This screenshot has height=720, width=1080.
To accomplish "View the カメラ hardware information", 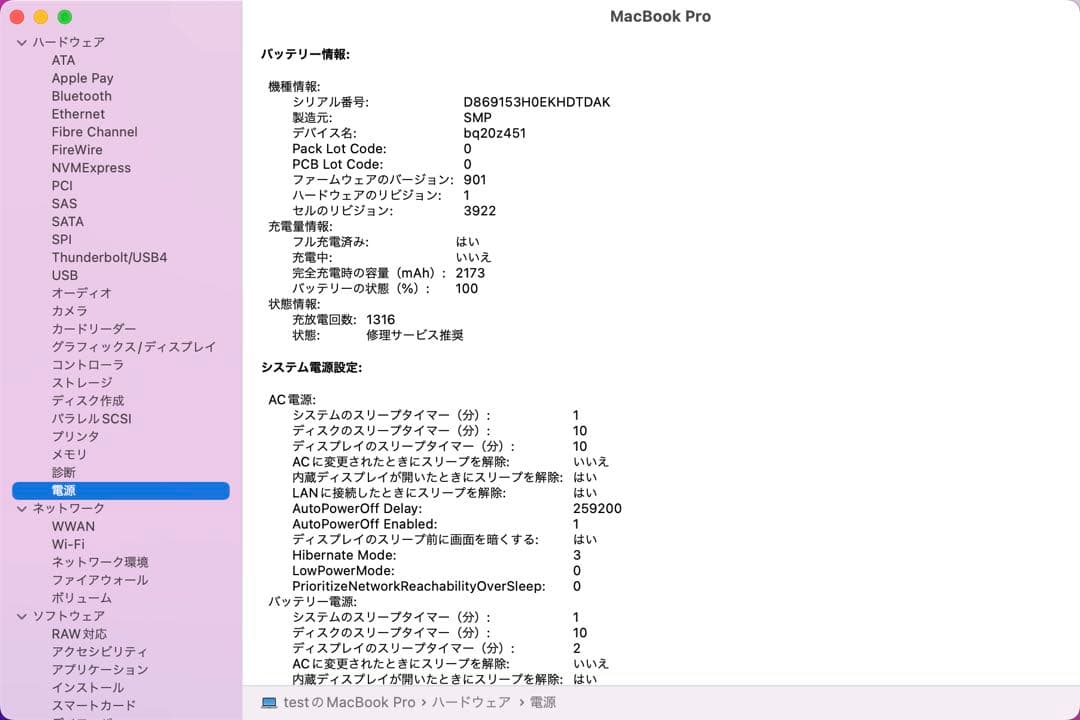I will (69, 311).
